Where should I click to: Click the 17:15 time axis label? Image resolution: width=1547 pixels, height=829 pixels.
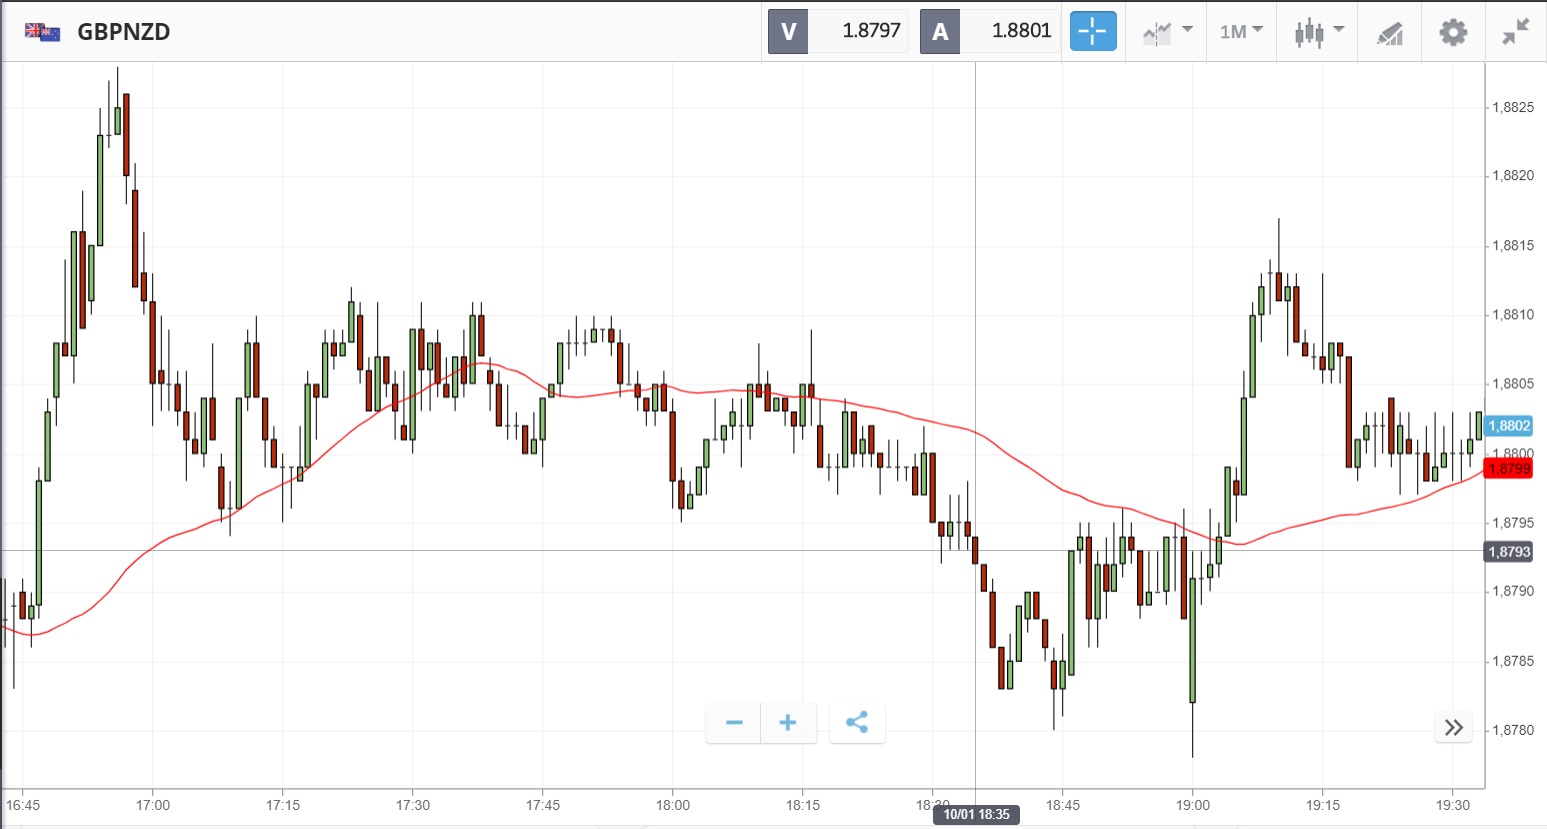click(x=283, y=805)
